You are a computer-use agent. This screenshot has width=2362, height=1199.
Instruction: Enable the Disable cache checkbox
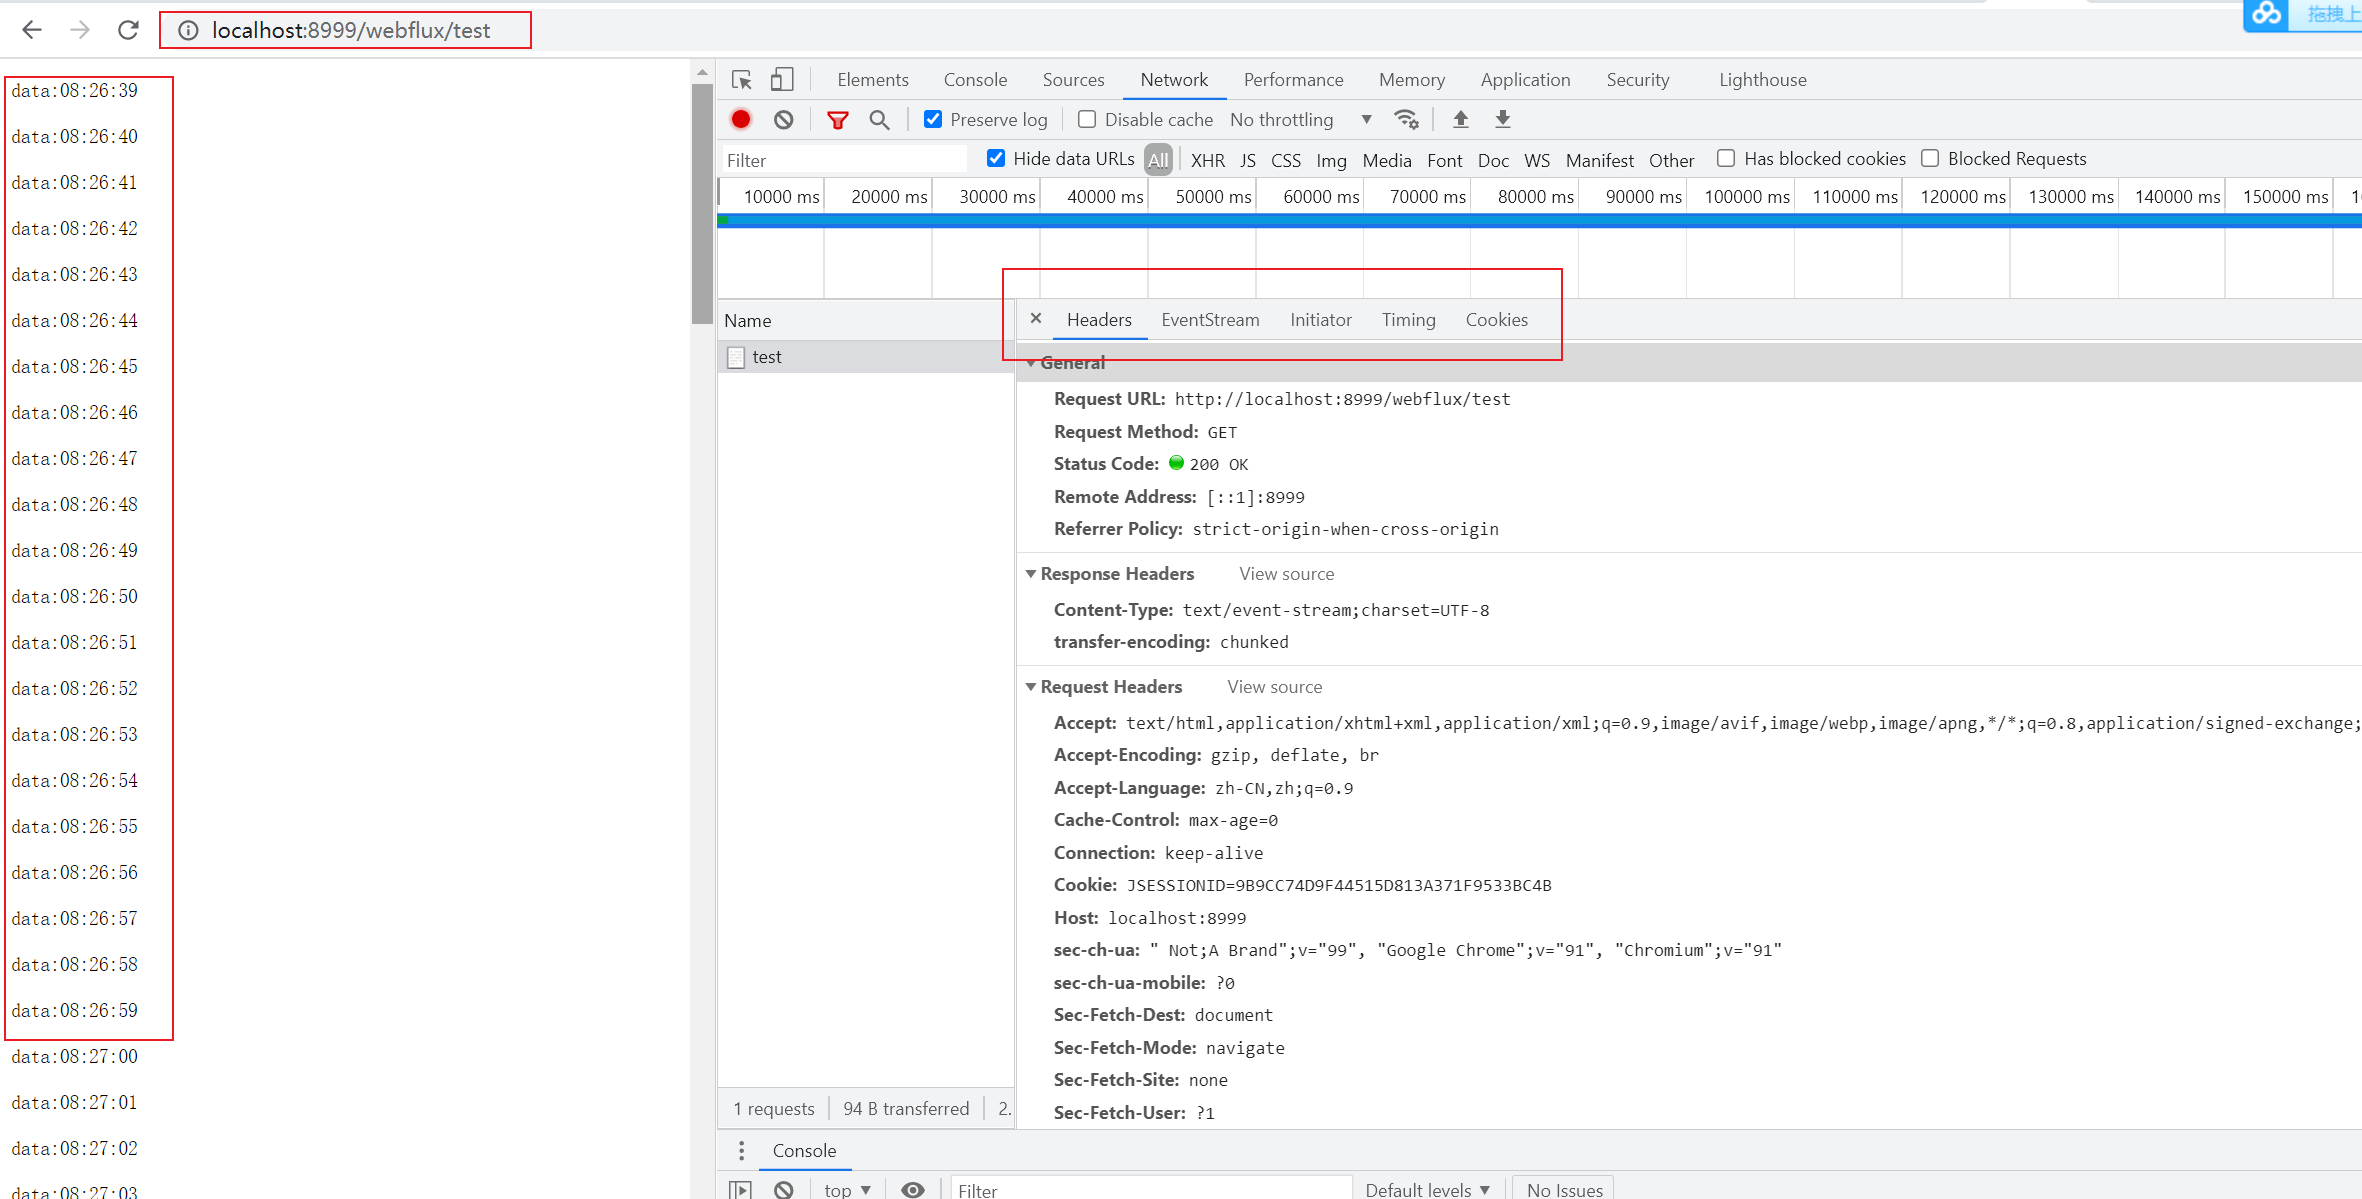click(1087, 120)
